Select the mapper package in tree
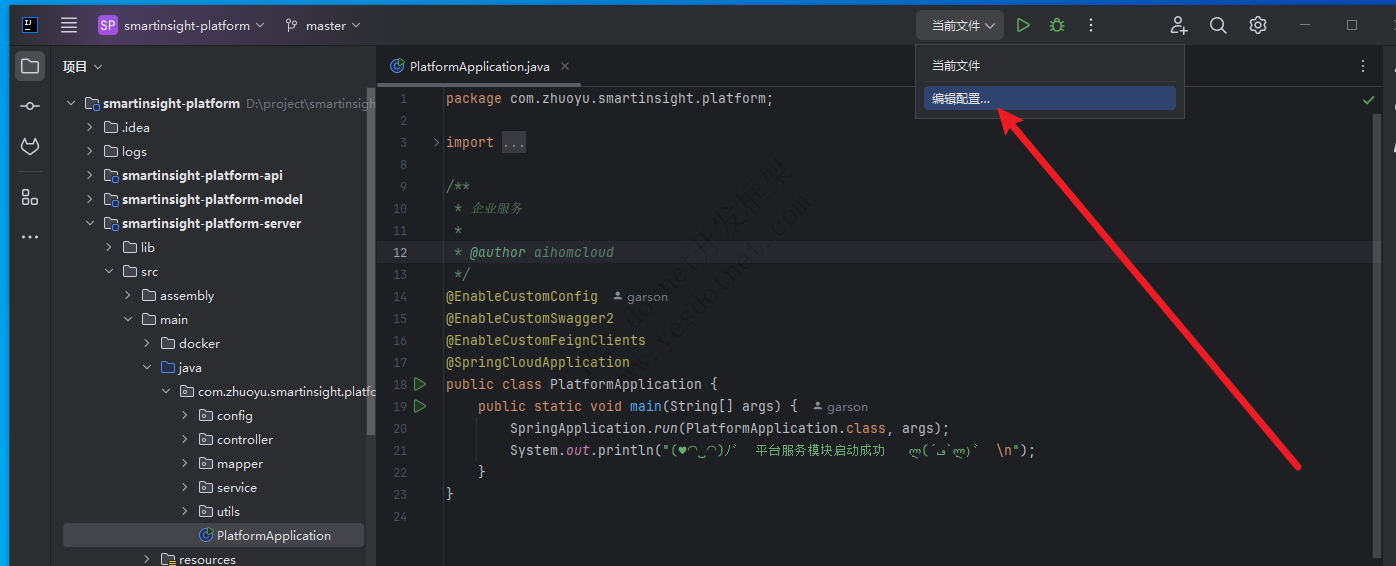 click(239, 463)
